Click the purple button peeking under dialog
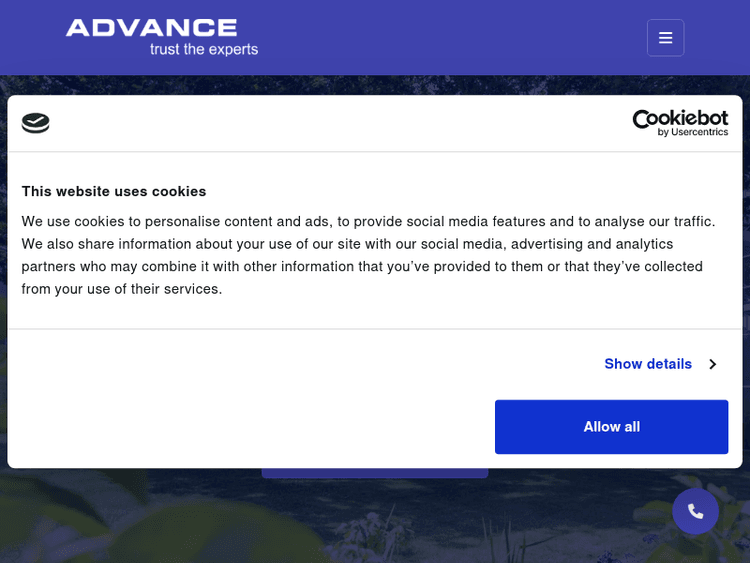This screenshot has width=750, height=563. click(x=375, y=473)
